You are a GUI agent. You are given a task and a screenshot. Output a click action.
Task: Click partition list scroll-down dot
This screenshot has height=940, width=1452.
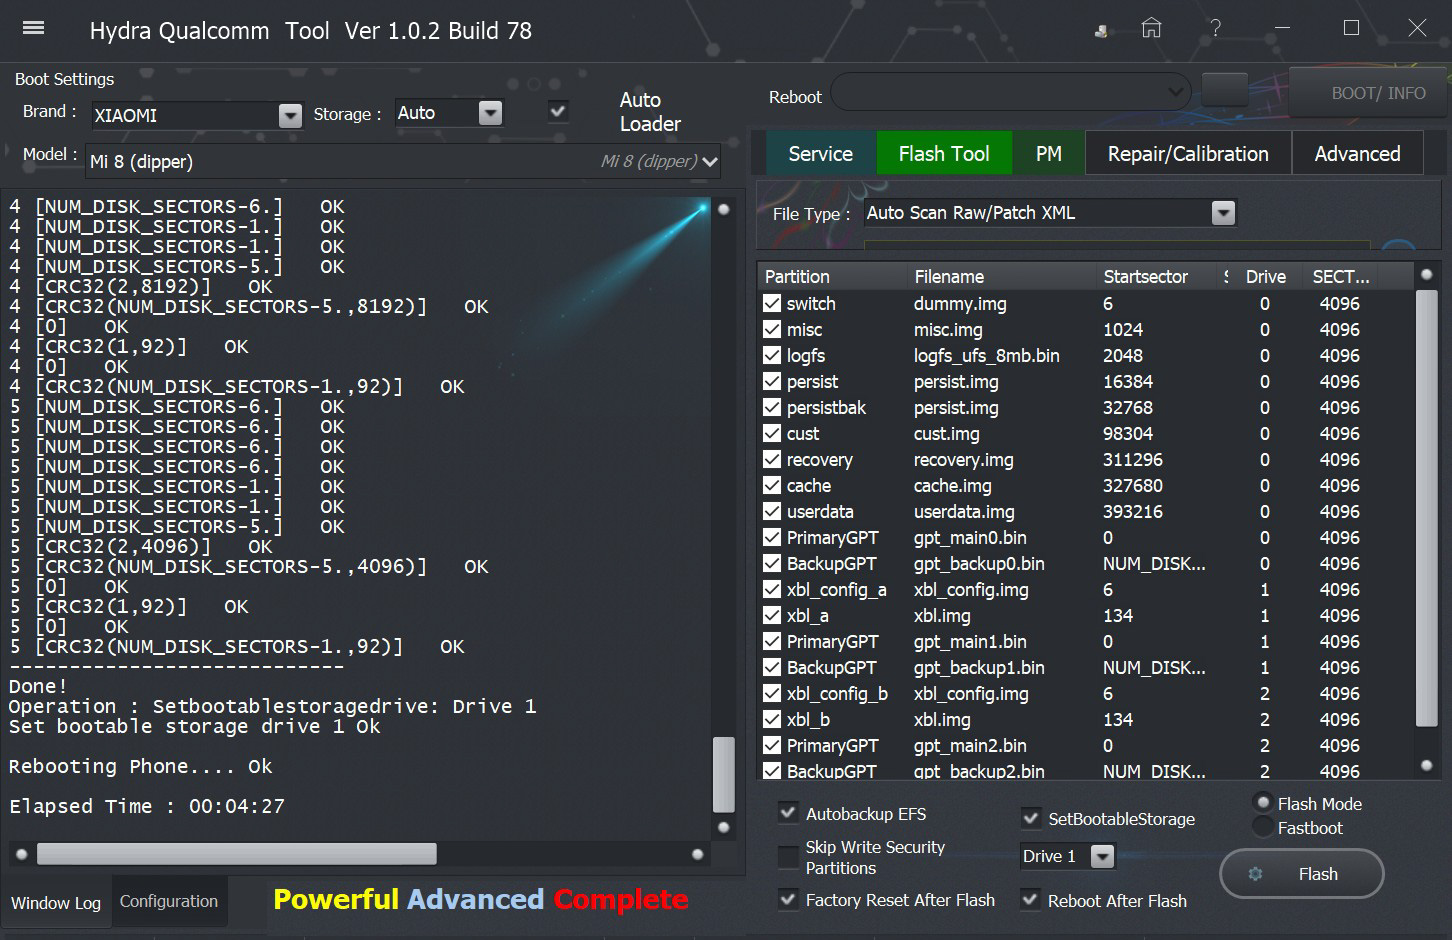[x=1427, y=765]
